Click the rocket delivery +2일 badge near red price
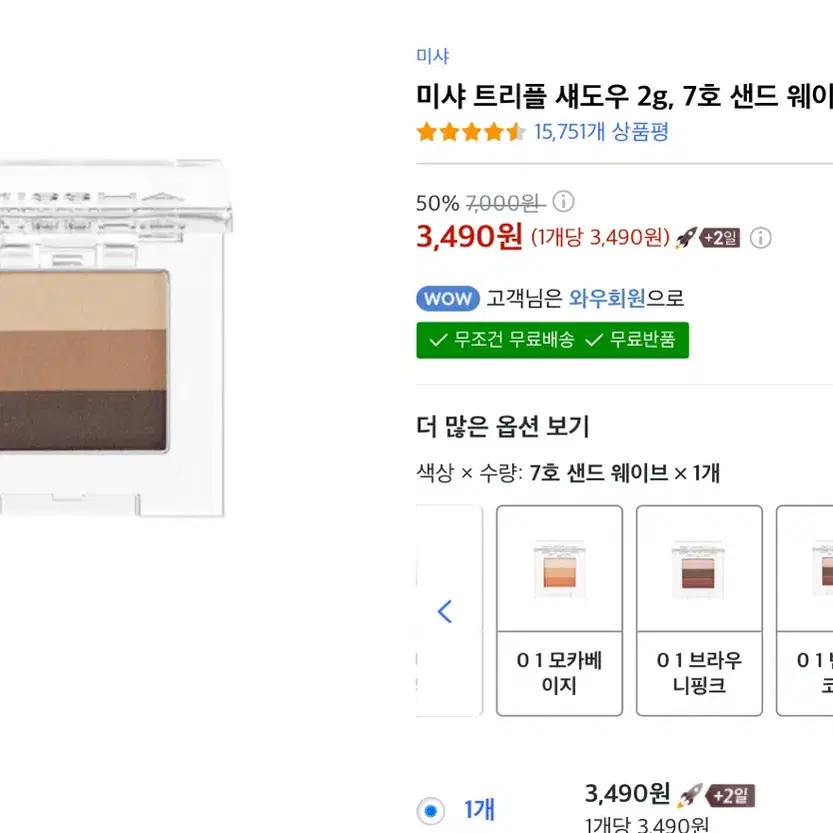The height and width of the screenshot is (833, 833). [x=708, y=237]
